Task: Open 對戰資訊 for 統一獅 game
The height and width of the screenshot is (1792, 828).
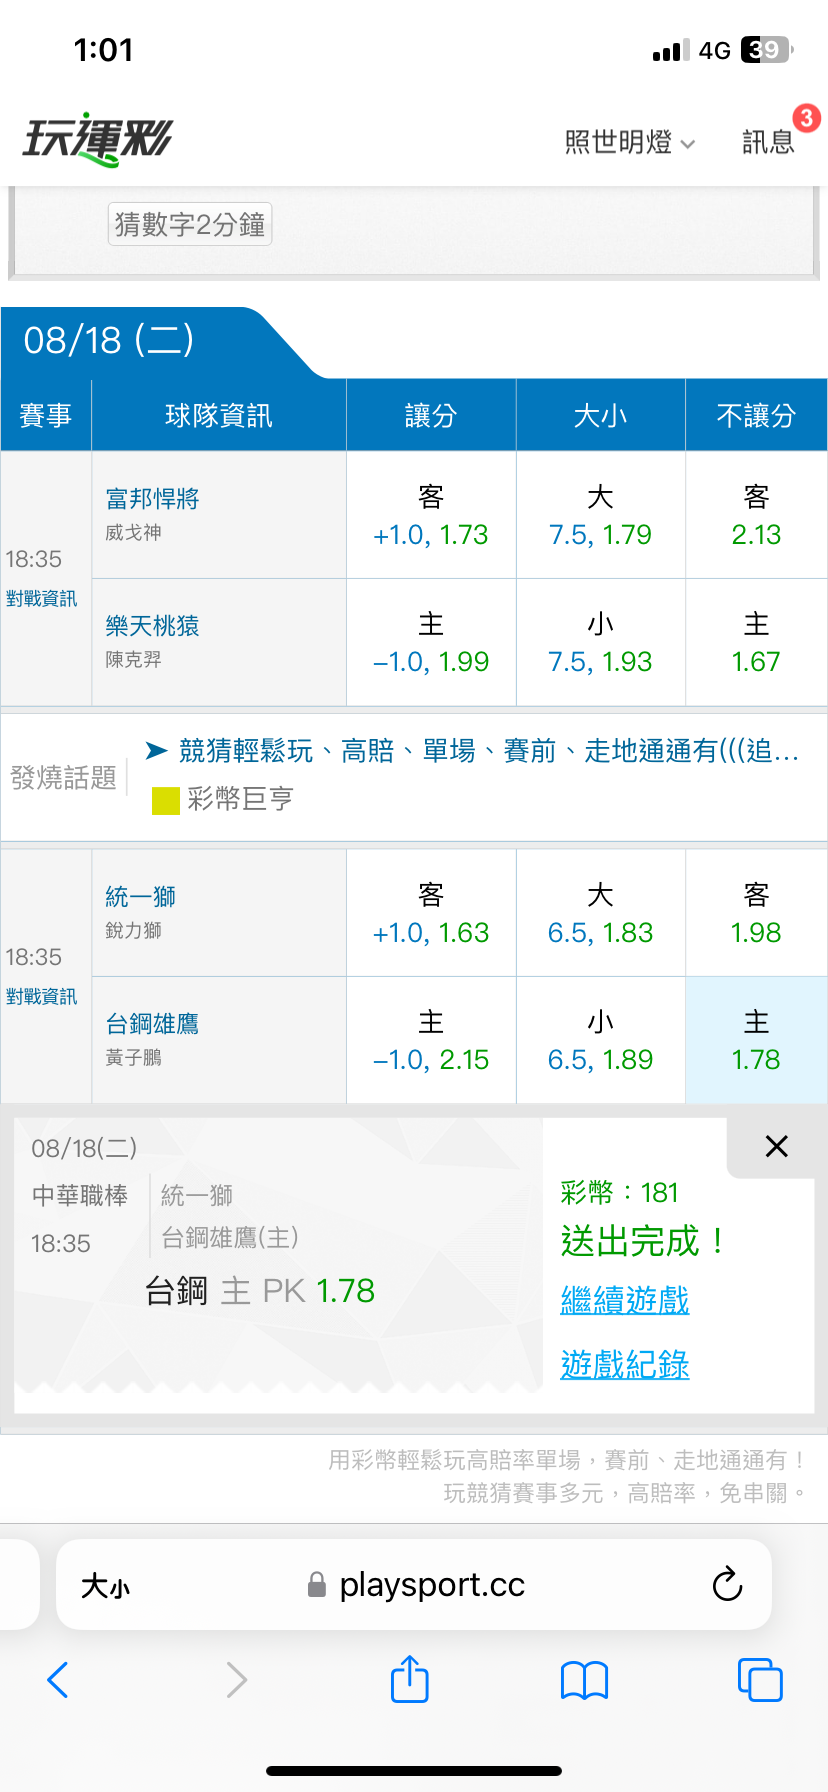Action: pyautogui.click(x=41, y=997)
